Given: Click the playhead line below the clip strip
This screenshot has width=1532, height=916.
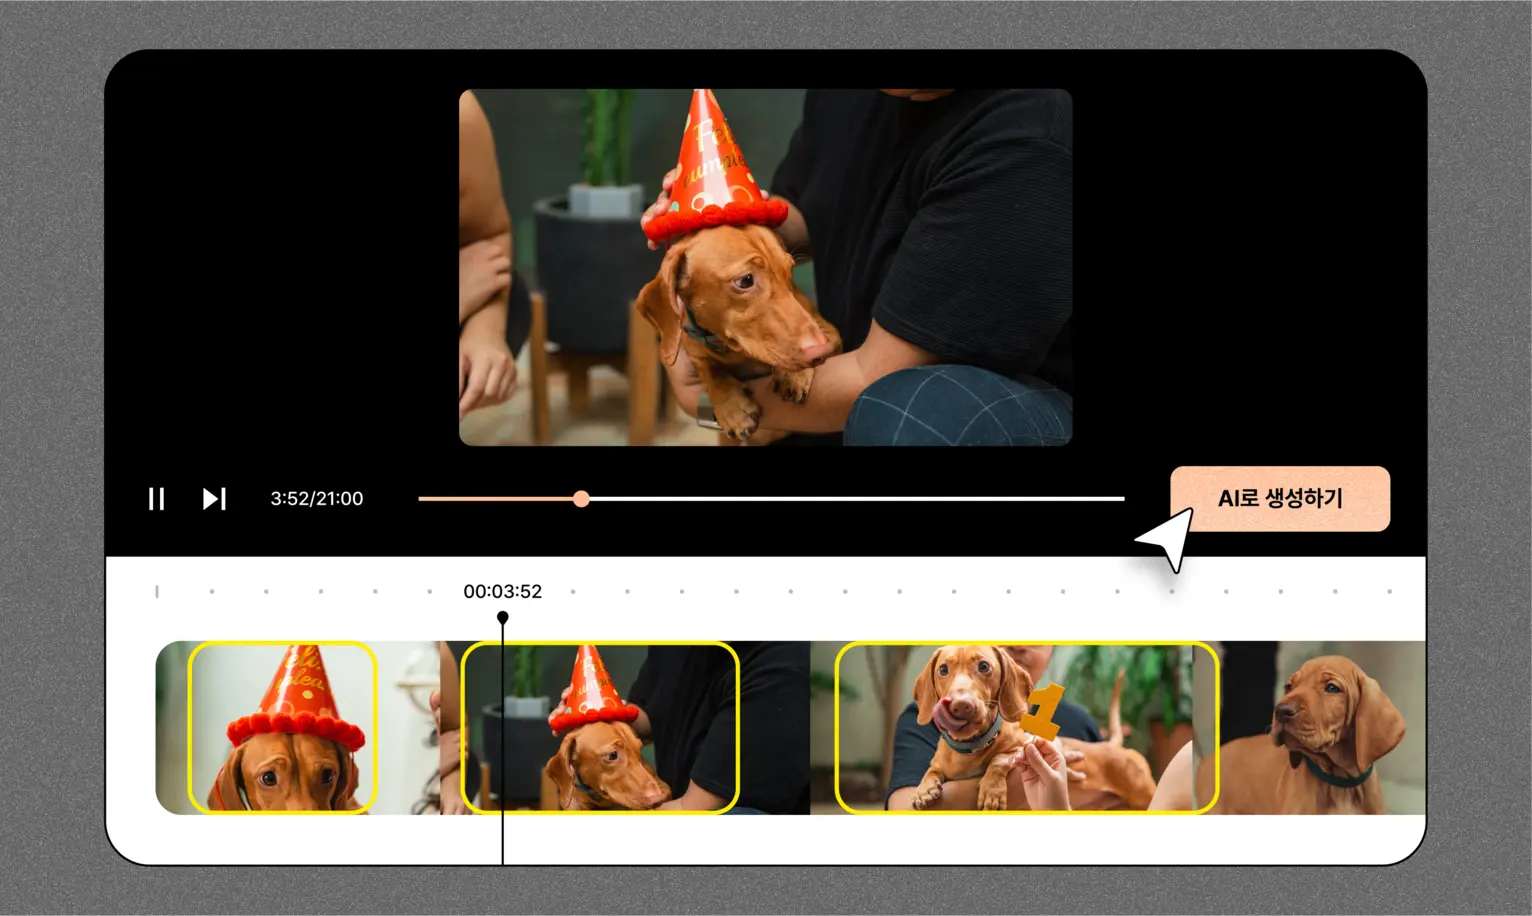Looking at the screenshot, I should 503,840.
